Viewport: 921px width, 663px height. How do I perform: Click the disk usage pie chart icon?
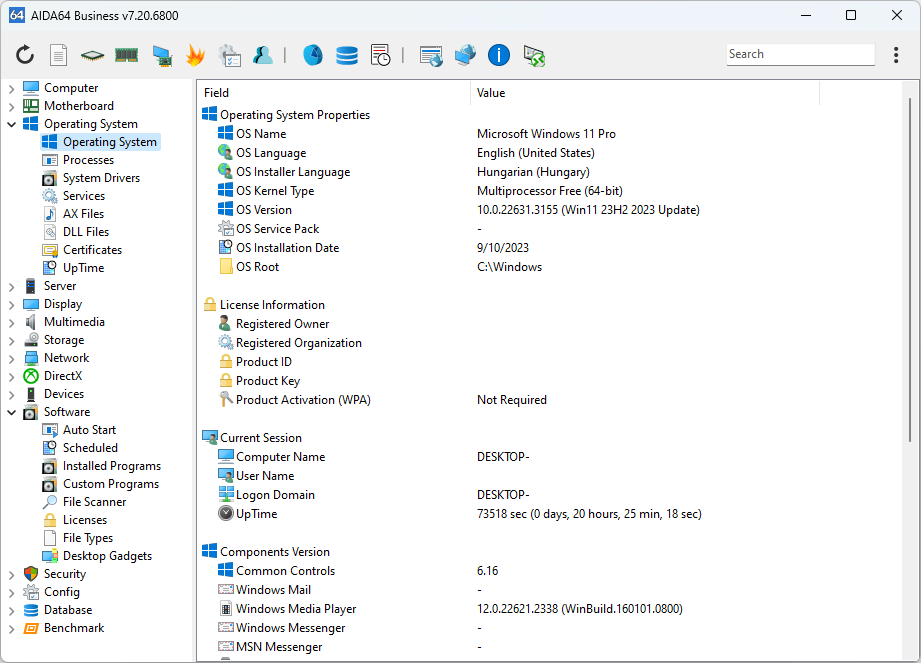coord(312,55)
